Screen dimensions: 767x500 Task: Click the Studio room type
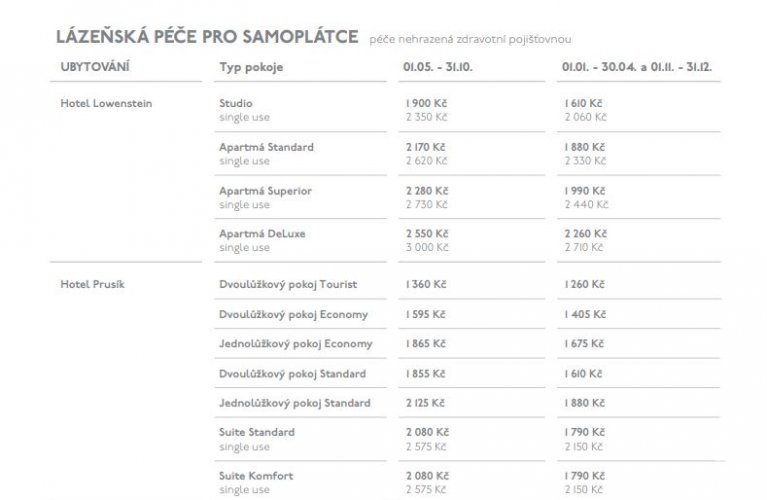coord(236,103)
